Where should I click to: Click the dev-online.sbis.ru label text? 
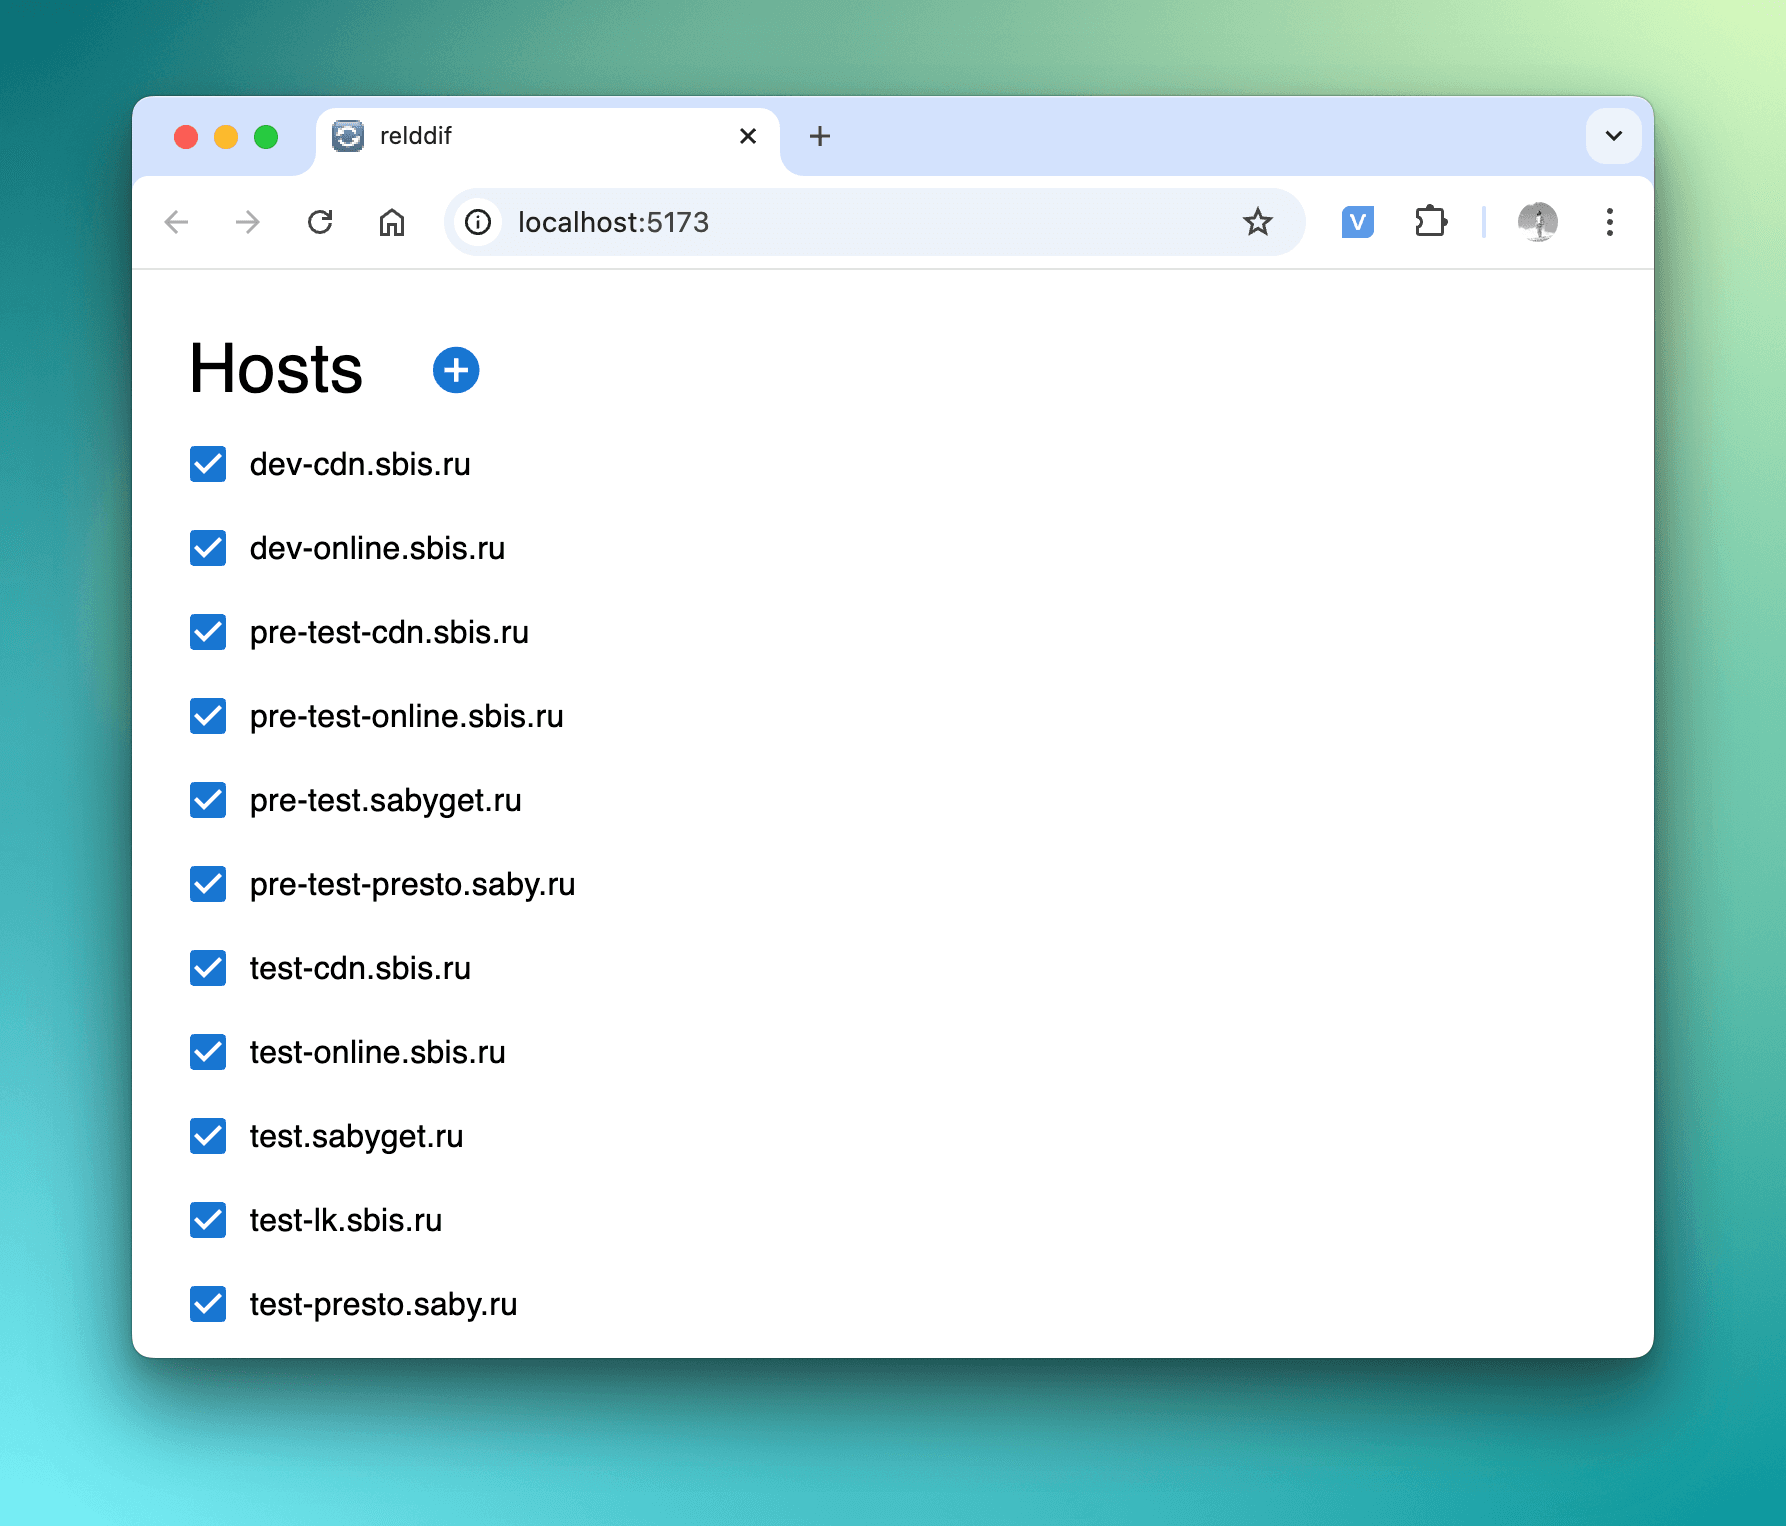(378, 548)
